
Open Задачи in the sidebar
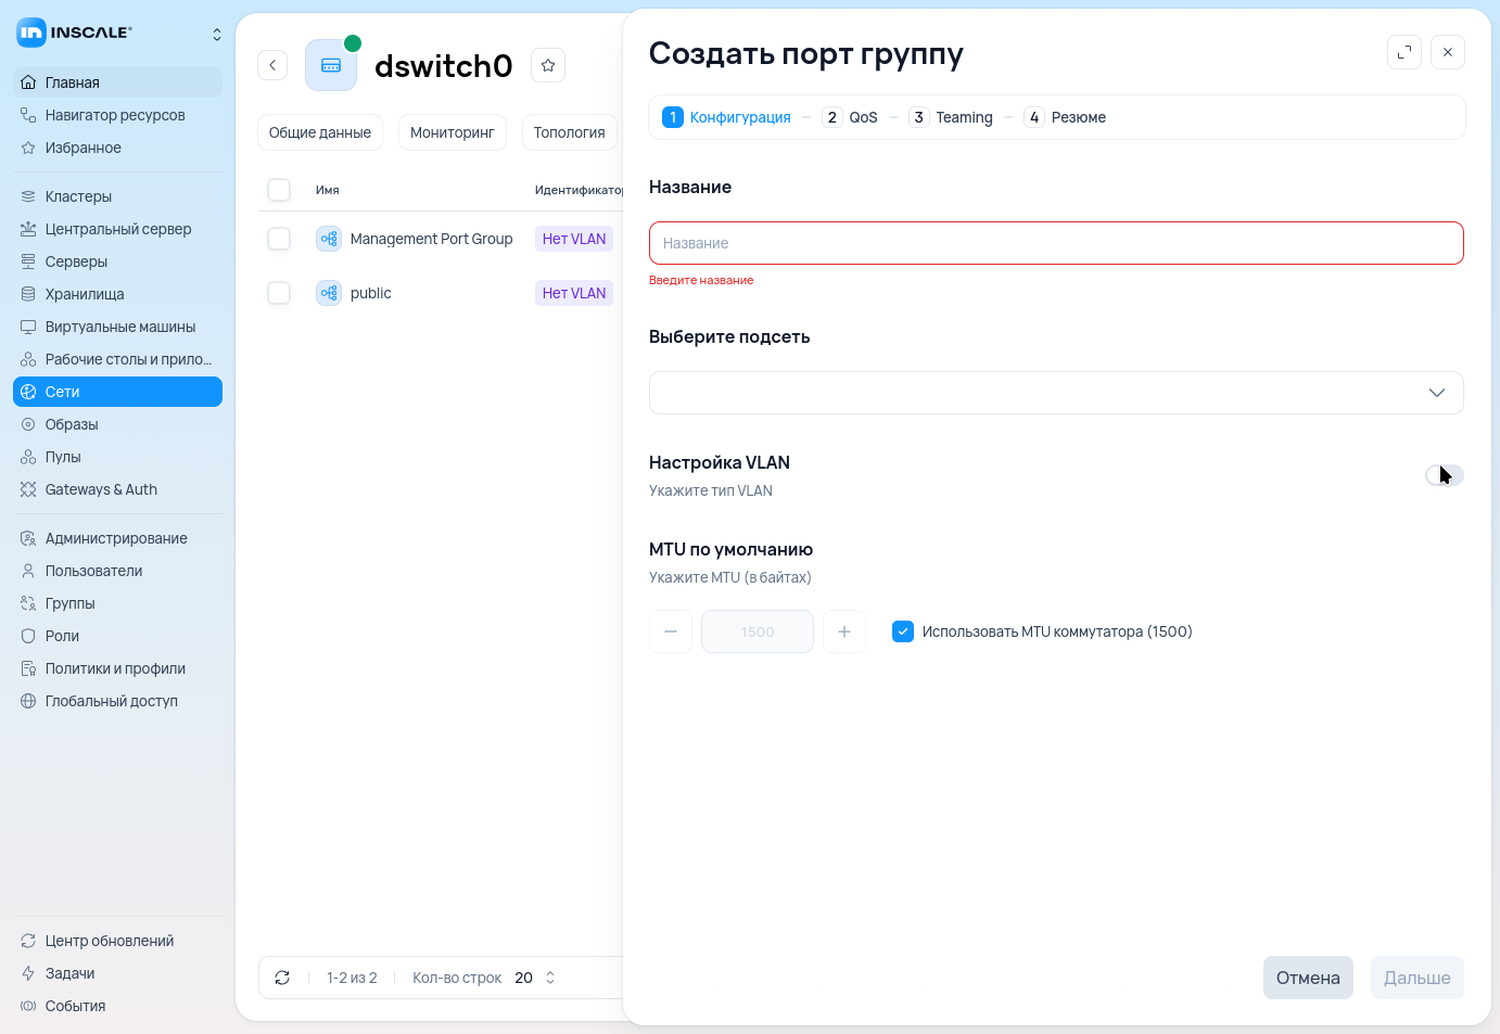click(x=118, y=973)
